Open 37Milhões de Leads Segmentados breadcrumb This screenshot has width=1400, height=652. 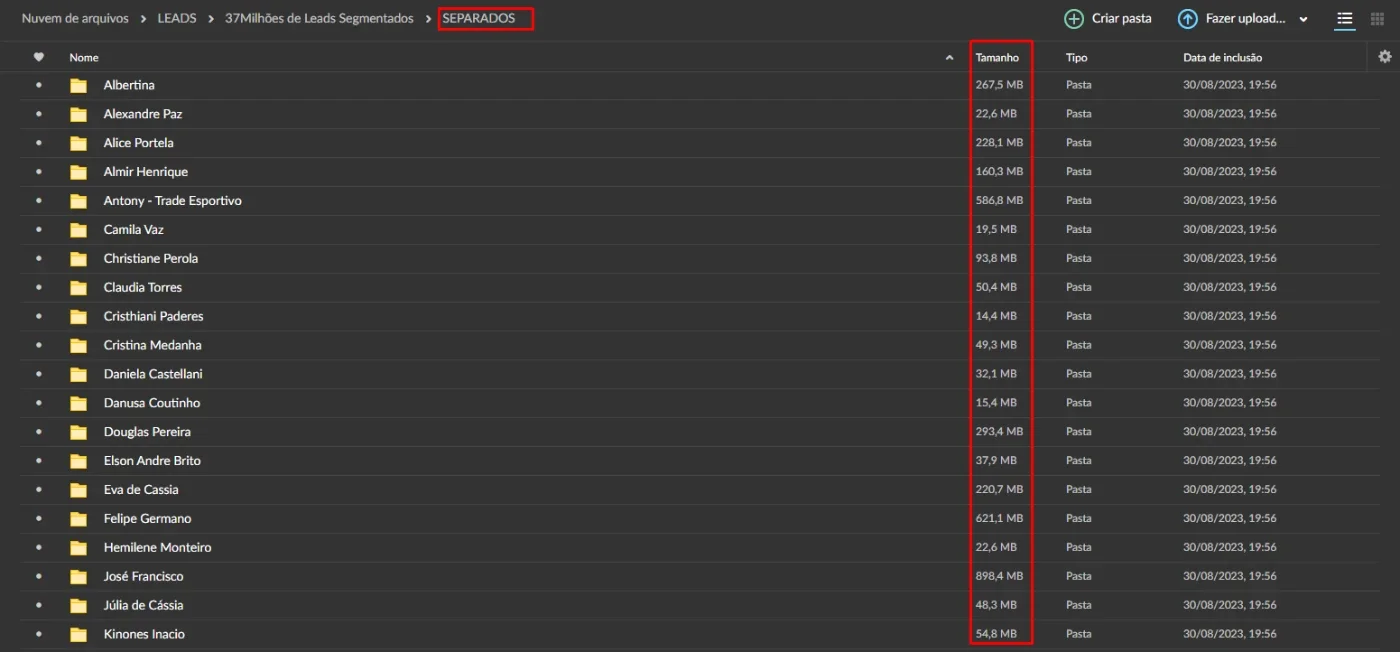319,18
